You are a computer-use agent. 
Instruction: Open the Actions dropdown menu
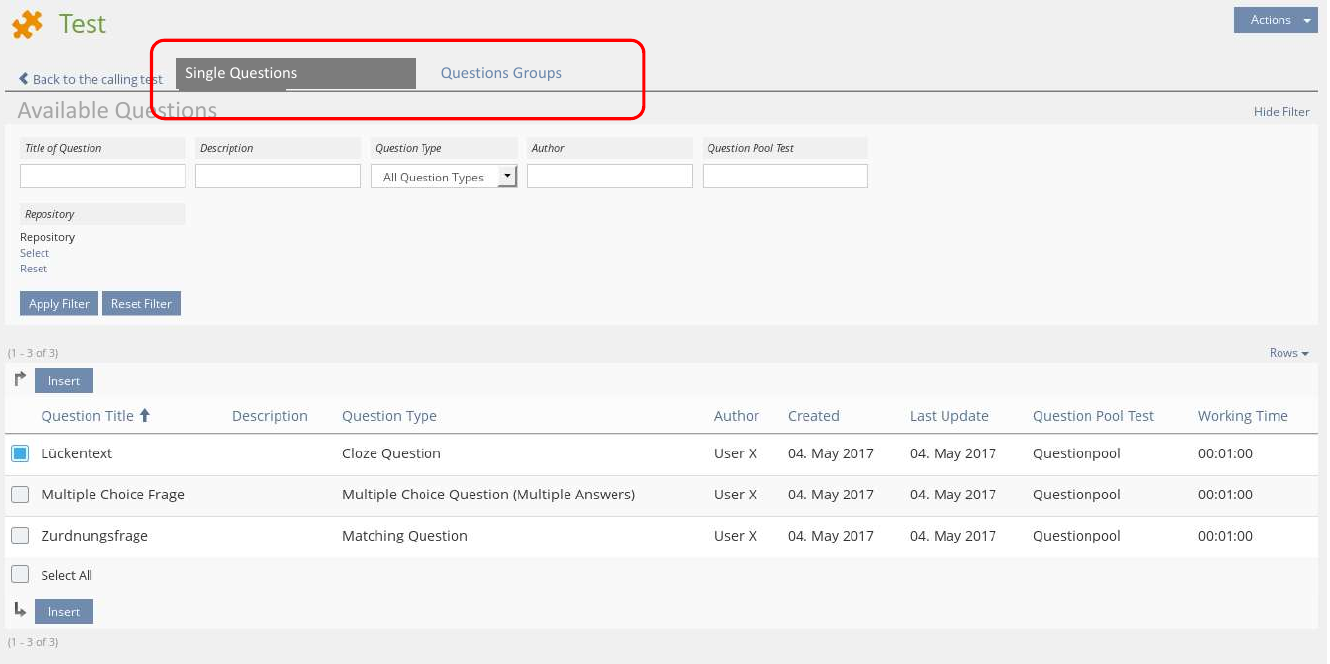(1275, 20)
